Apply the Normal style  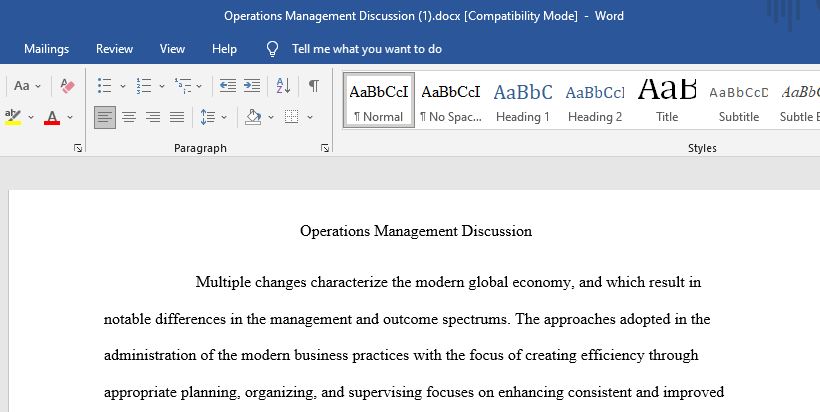coord(379,100)
